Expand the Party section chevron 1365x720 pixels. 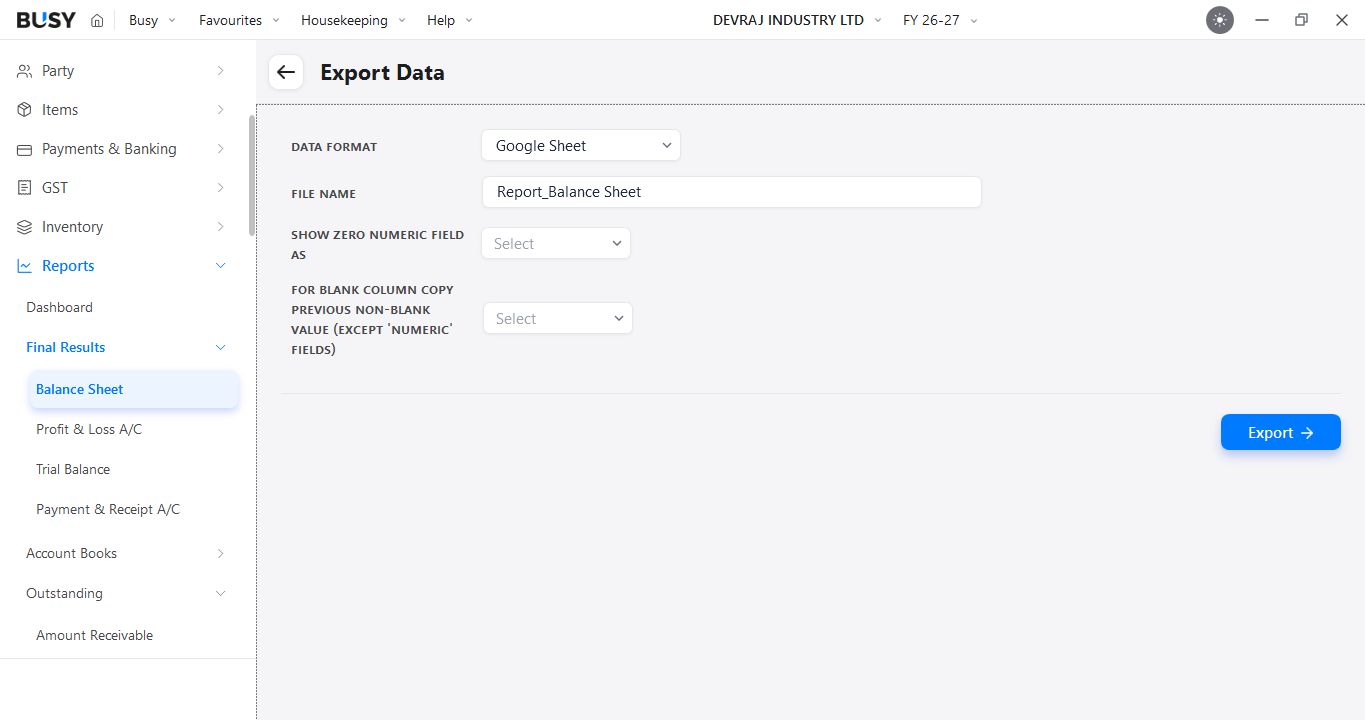pyautogui.click(x=220, y=71)
